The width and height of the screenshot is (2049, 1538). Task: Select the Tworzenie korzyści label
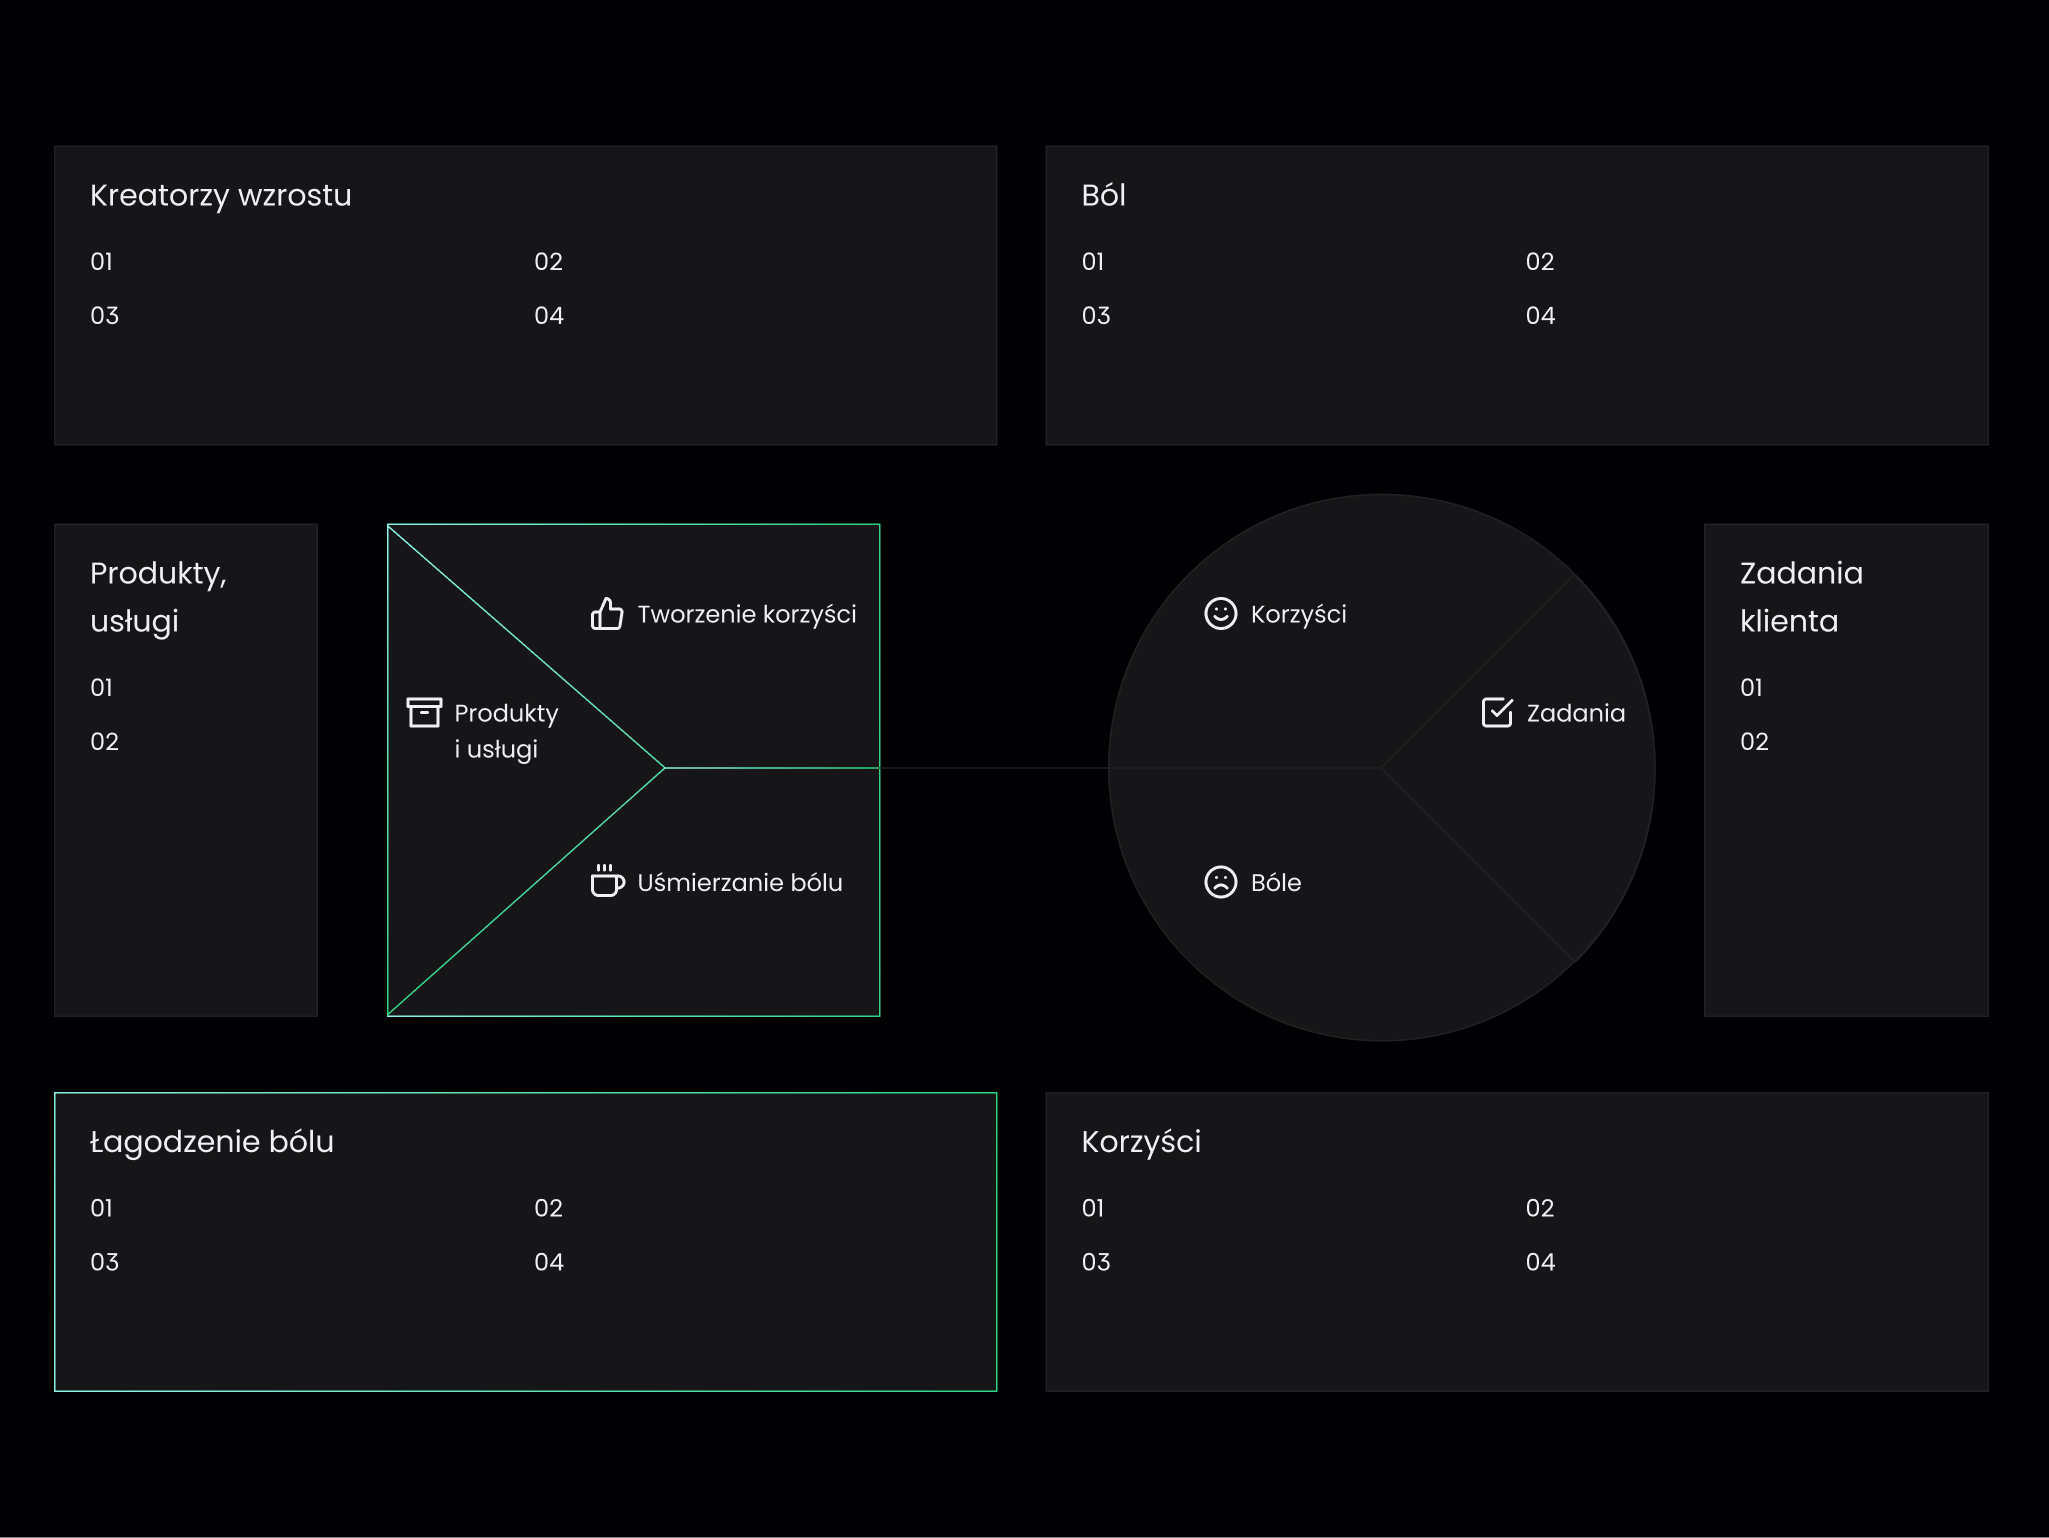coord(746,614)
